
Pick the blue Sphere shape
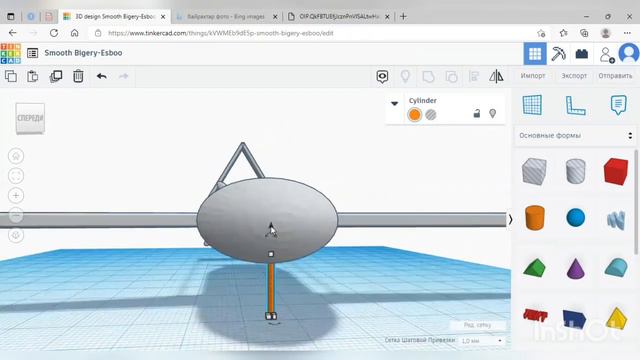coord(576,218)
